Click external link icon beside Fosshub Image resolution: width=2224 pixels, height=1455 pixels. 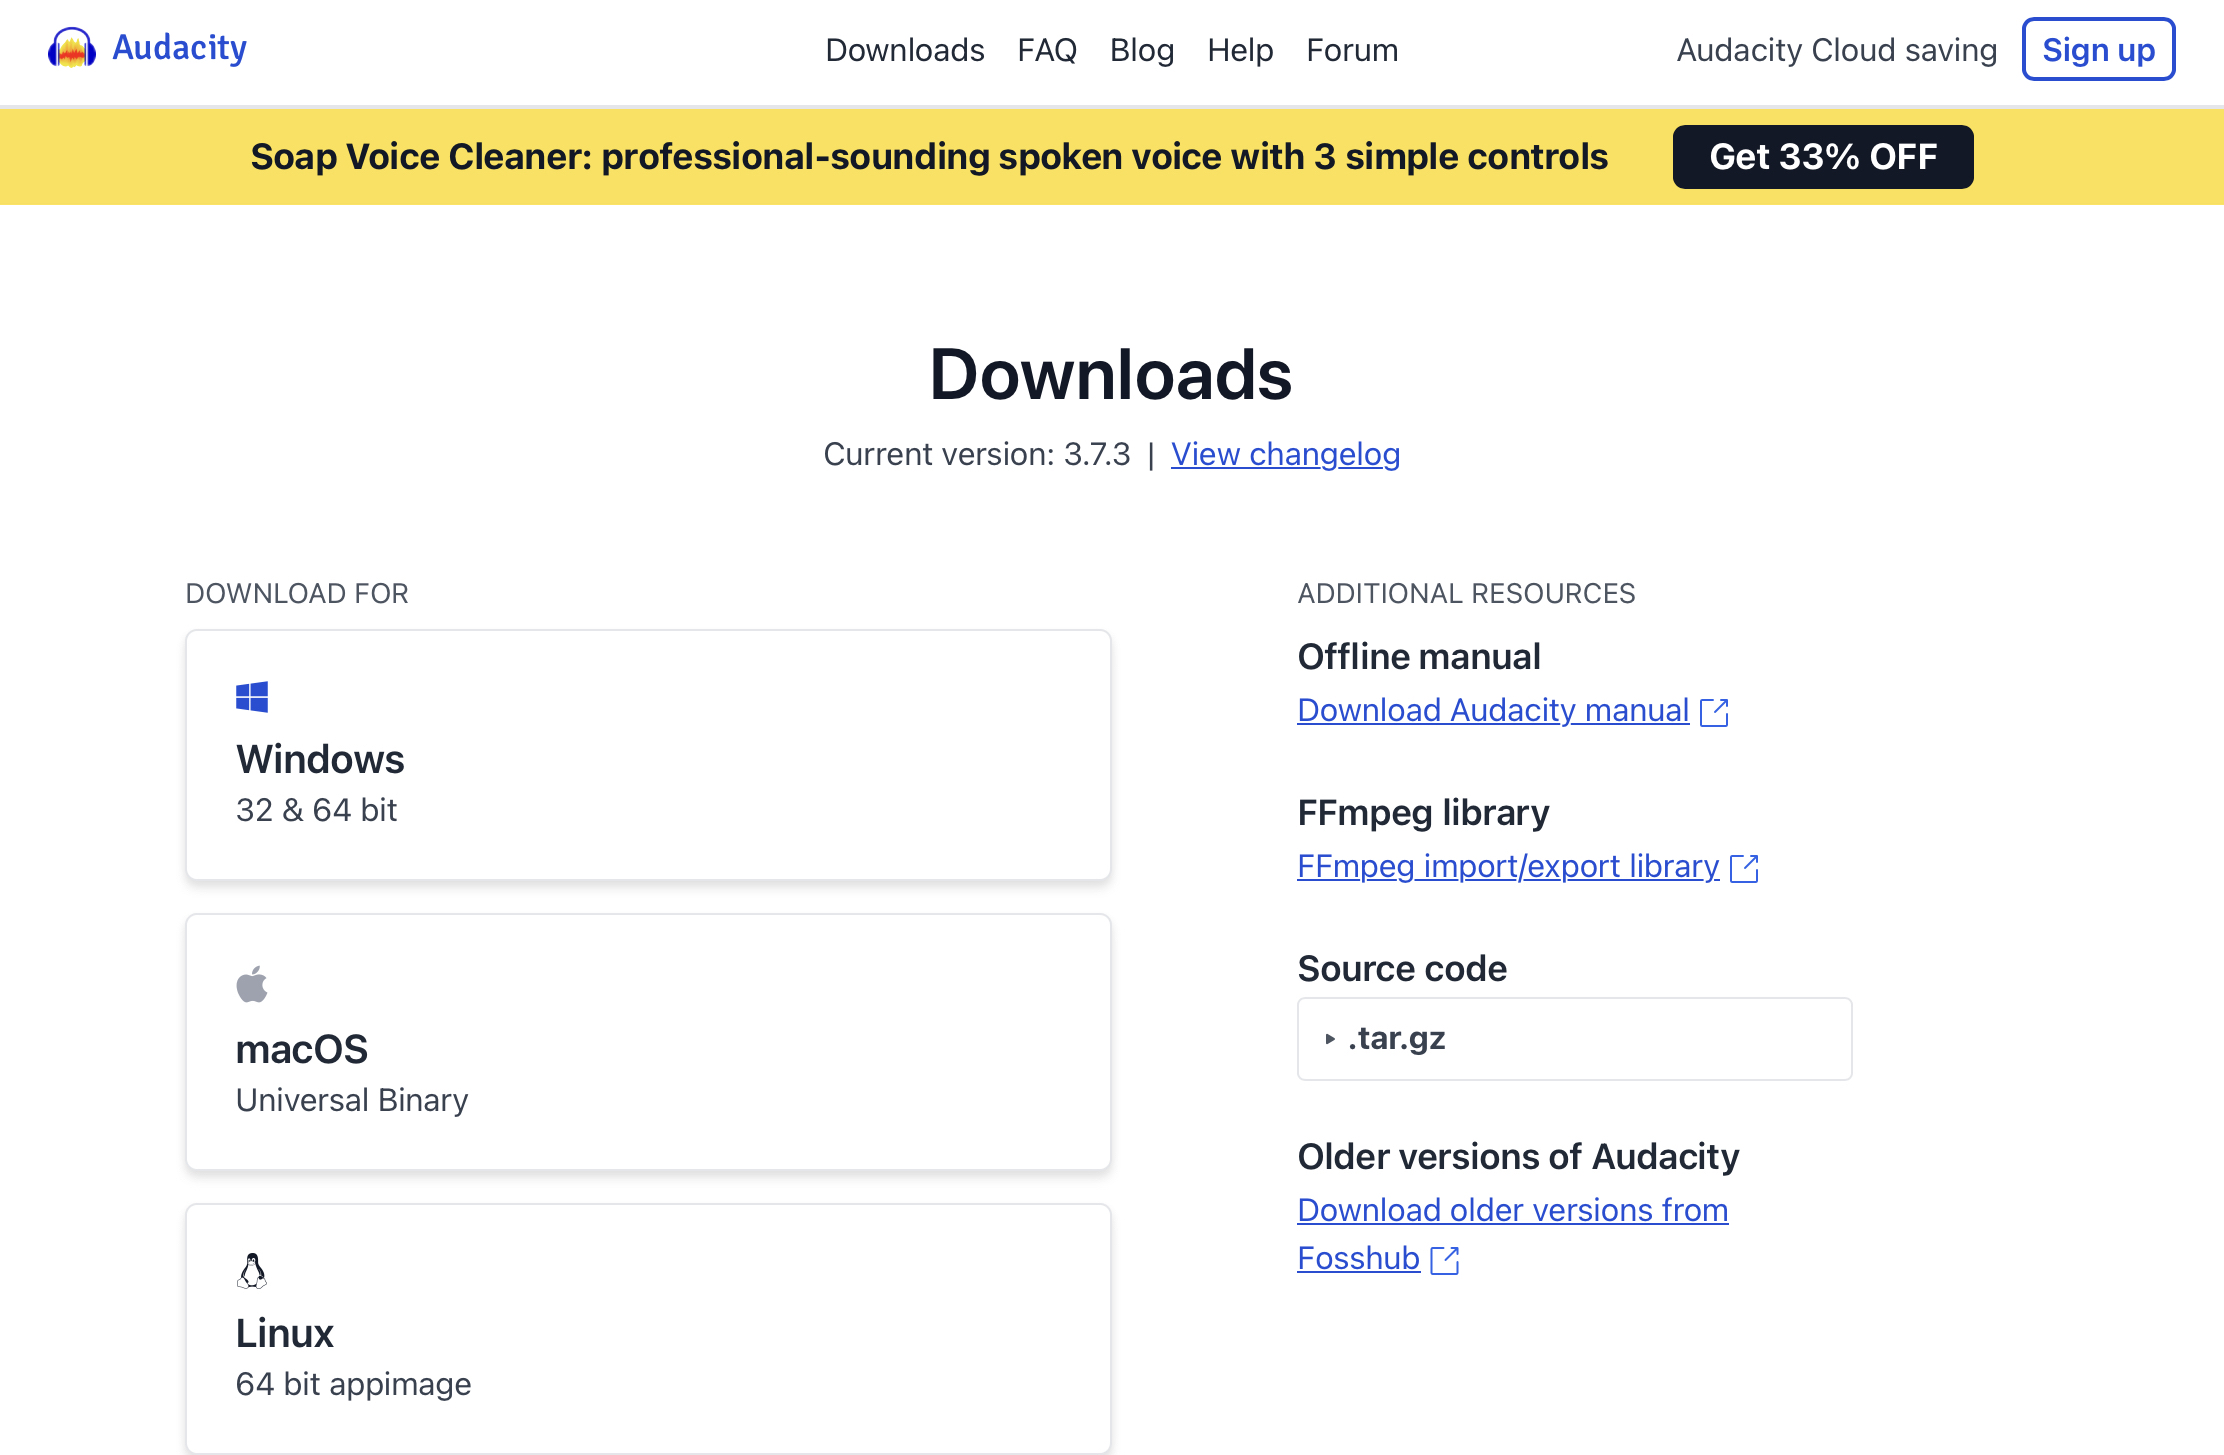pos(1445,1260)
